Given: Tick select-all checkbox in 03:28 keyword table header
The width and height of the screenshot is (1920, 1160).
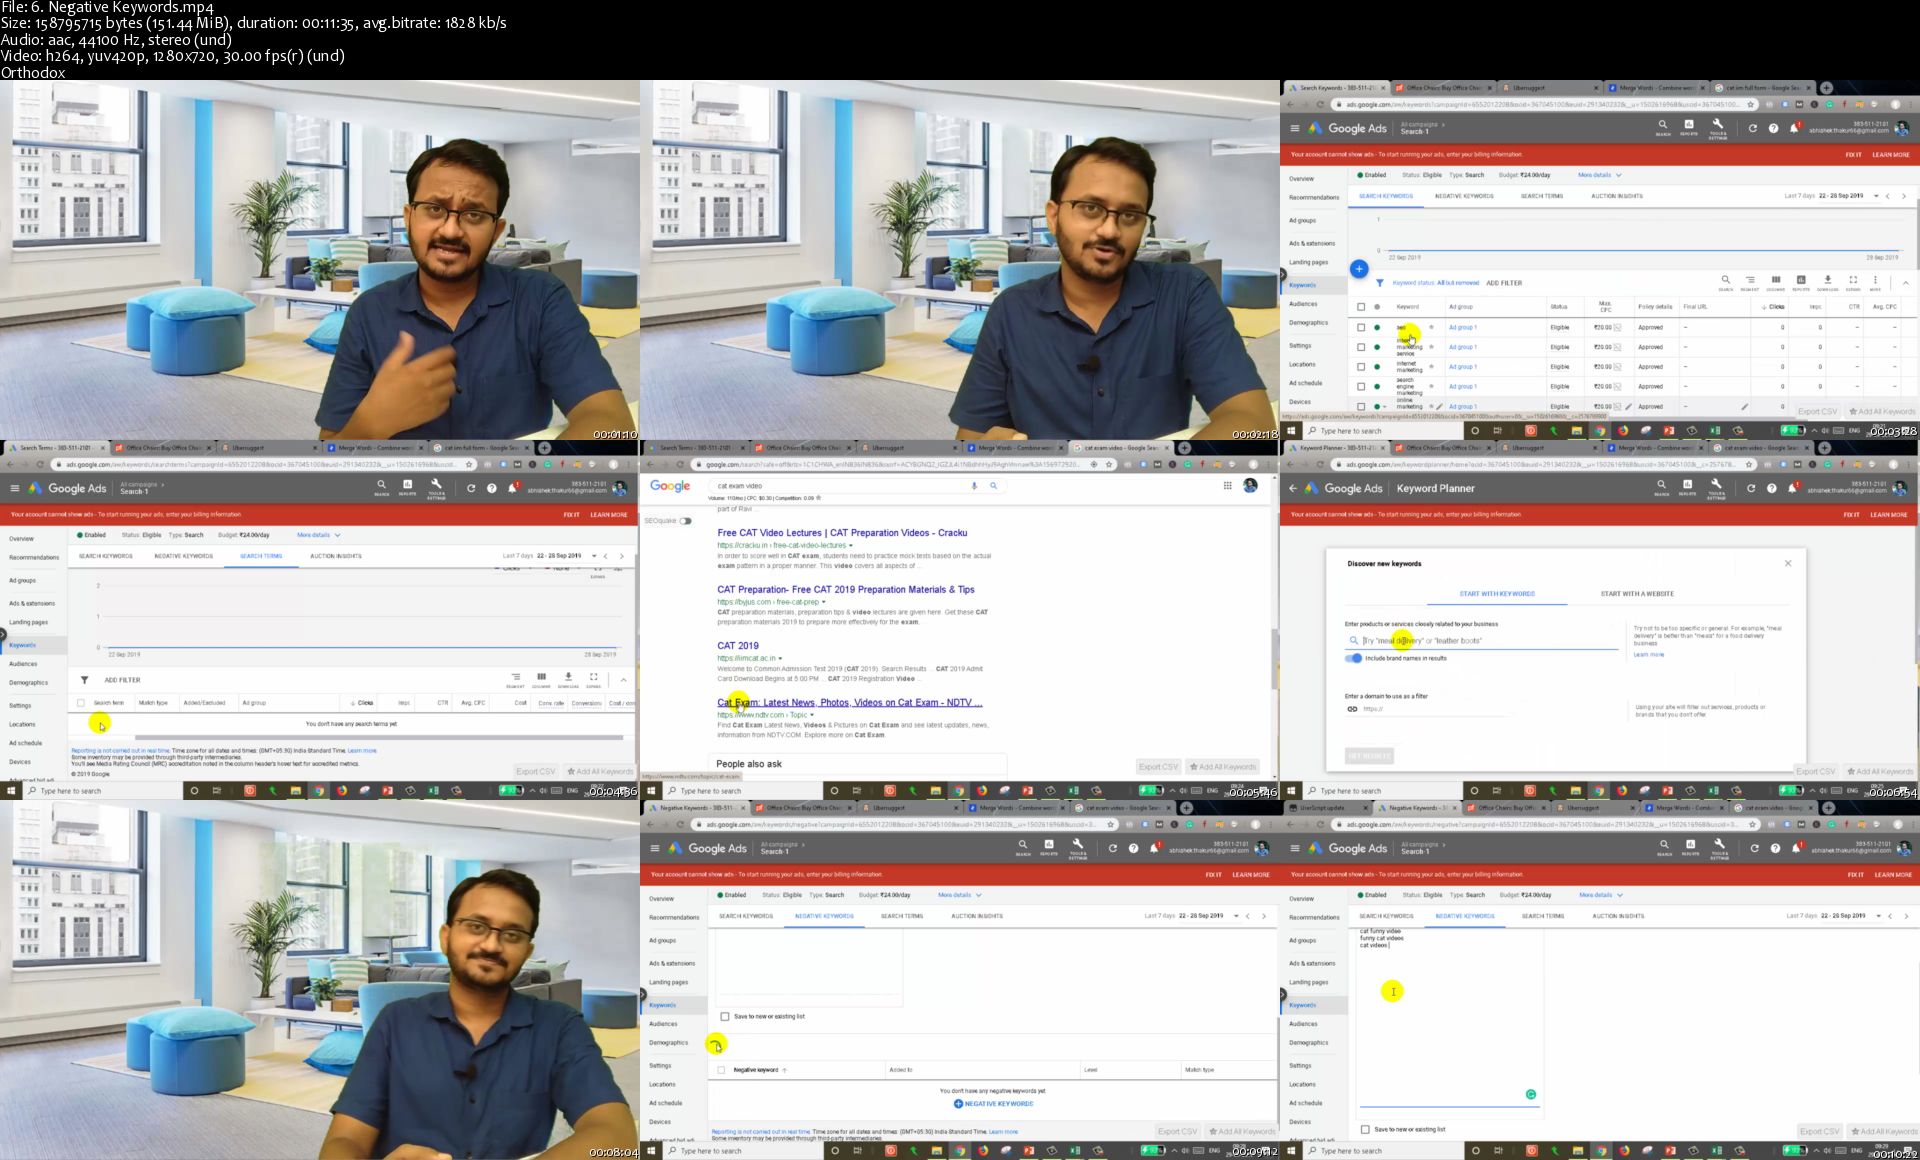Looking at the screenshot, I should point(1361,307).
